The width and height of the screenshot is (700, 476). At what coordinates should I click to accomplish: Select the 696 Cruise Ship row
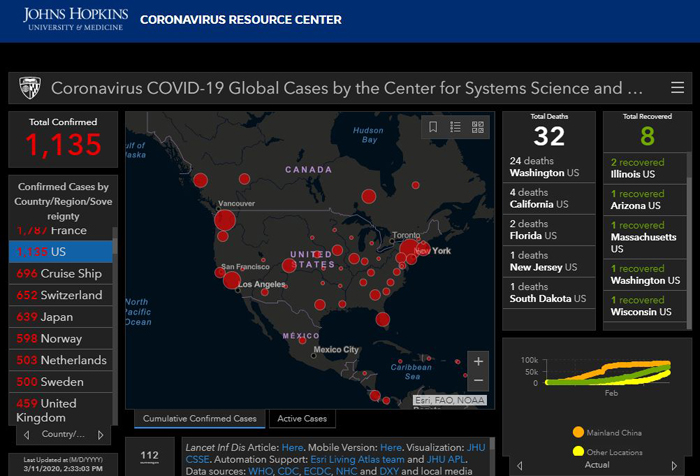point(61,273)
